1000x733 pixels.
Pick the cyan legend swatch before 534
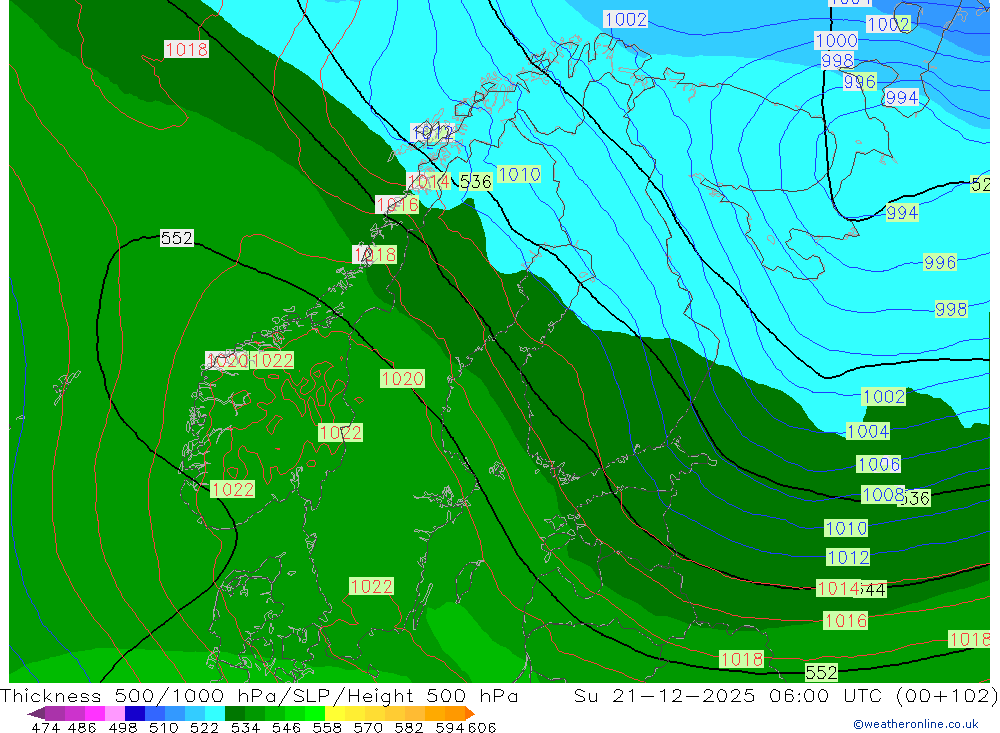click(x=215, y=713)
